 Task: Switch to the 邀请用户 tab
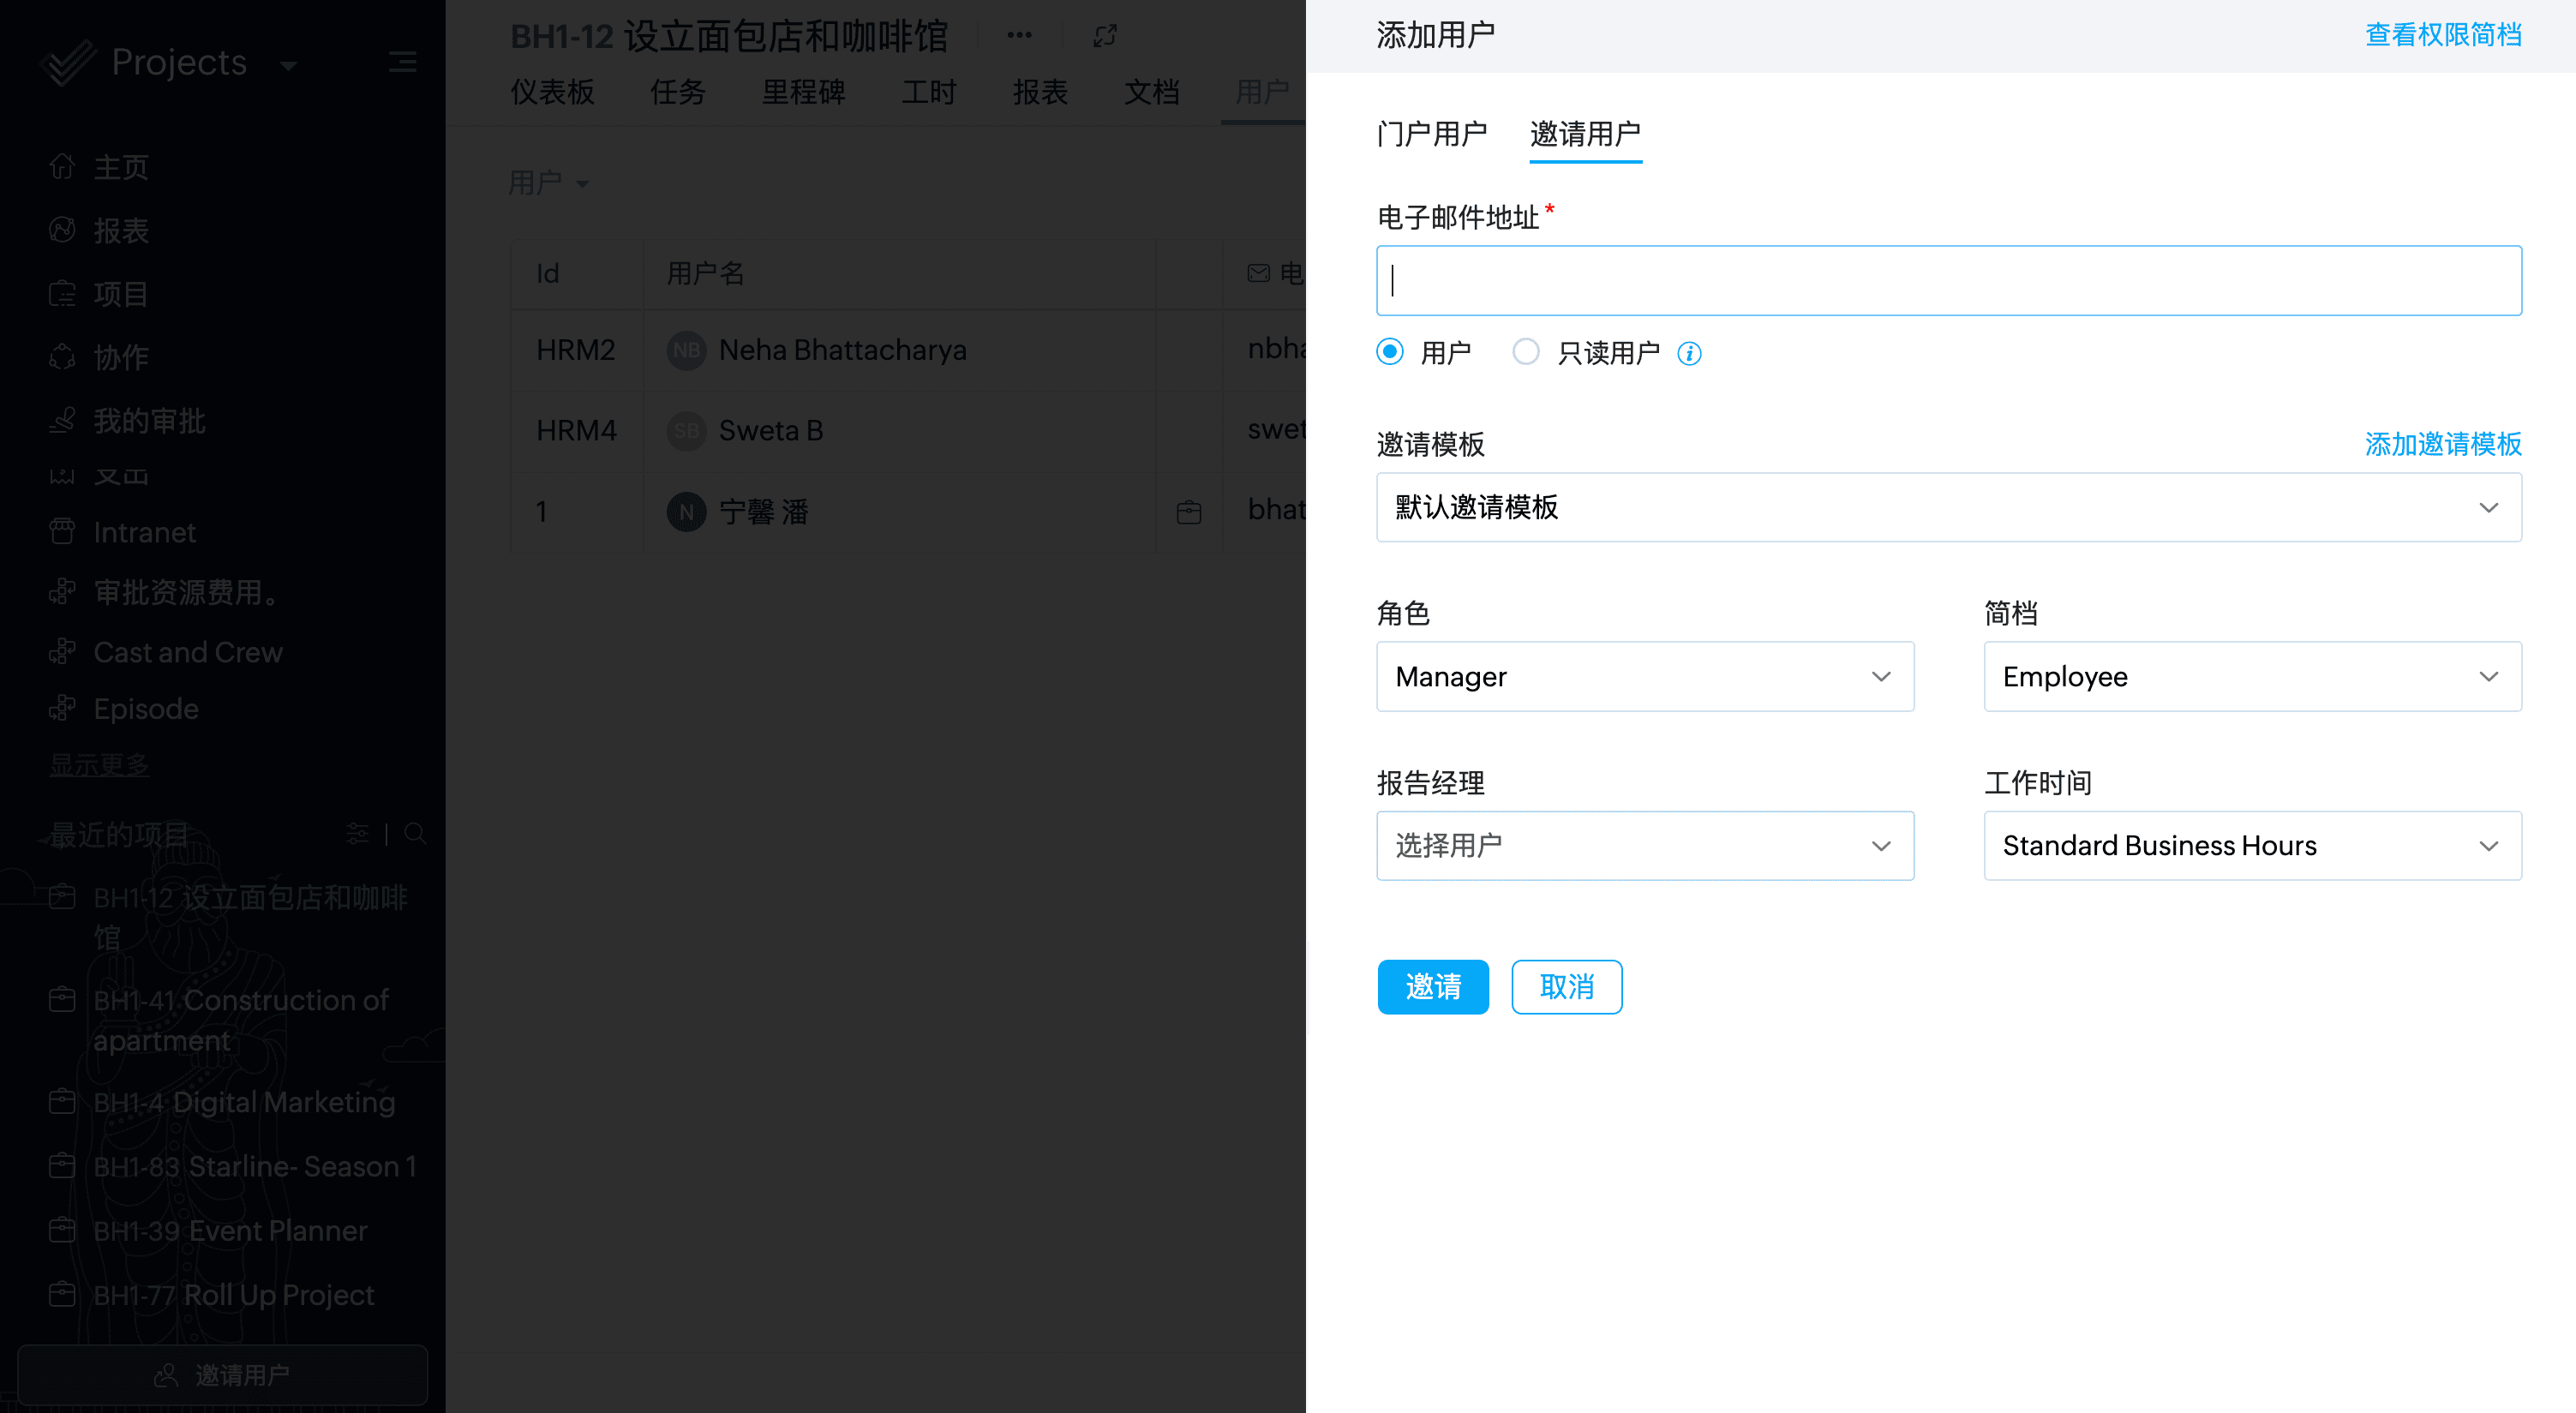[1585, 134]
